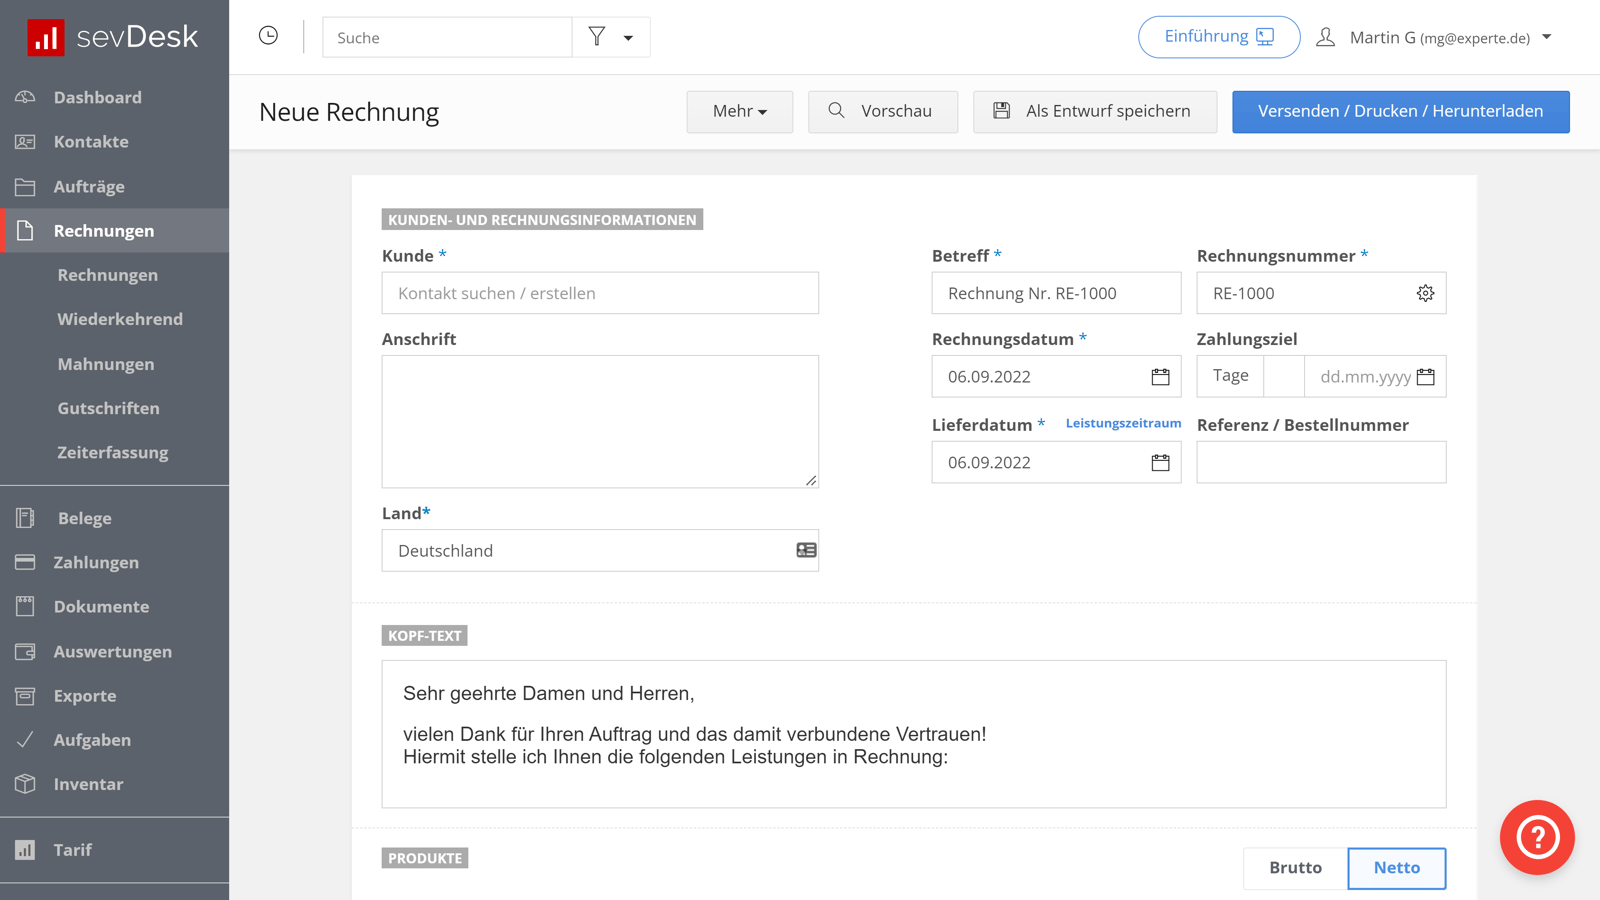Open the Belege section
The height and width of the screenshot is (900, 1600).
coord(84,518)
